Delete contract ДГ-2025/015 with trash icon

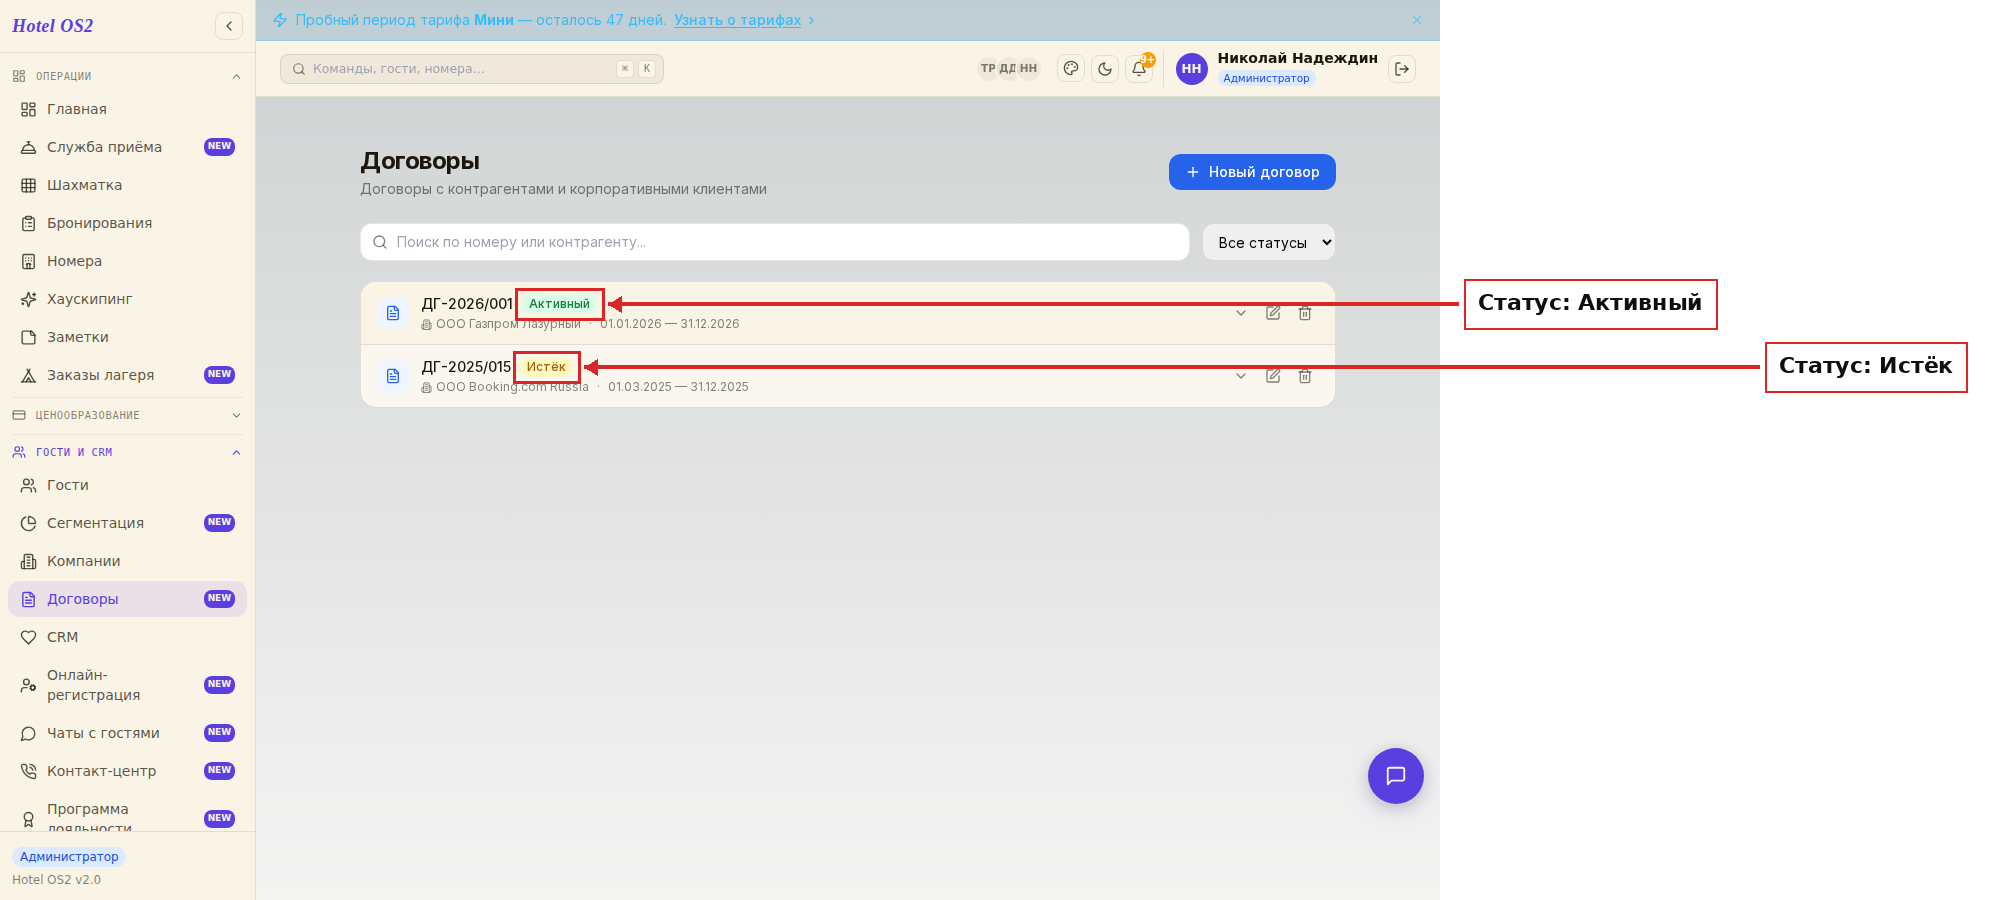[1305, 376]
